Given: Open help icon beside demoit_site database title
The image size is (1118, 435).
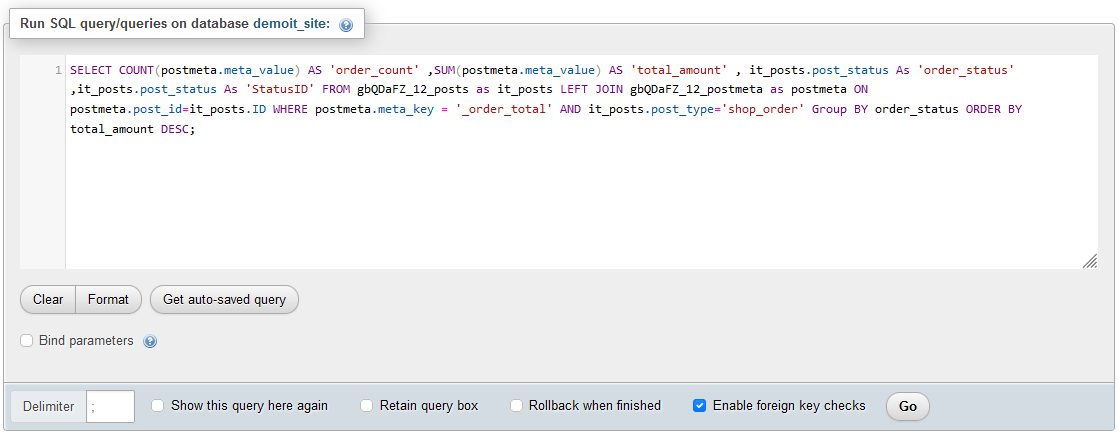Looking at the screenshot, I should pyautogui.click(x=346, y=25).
